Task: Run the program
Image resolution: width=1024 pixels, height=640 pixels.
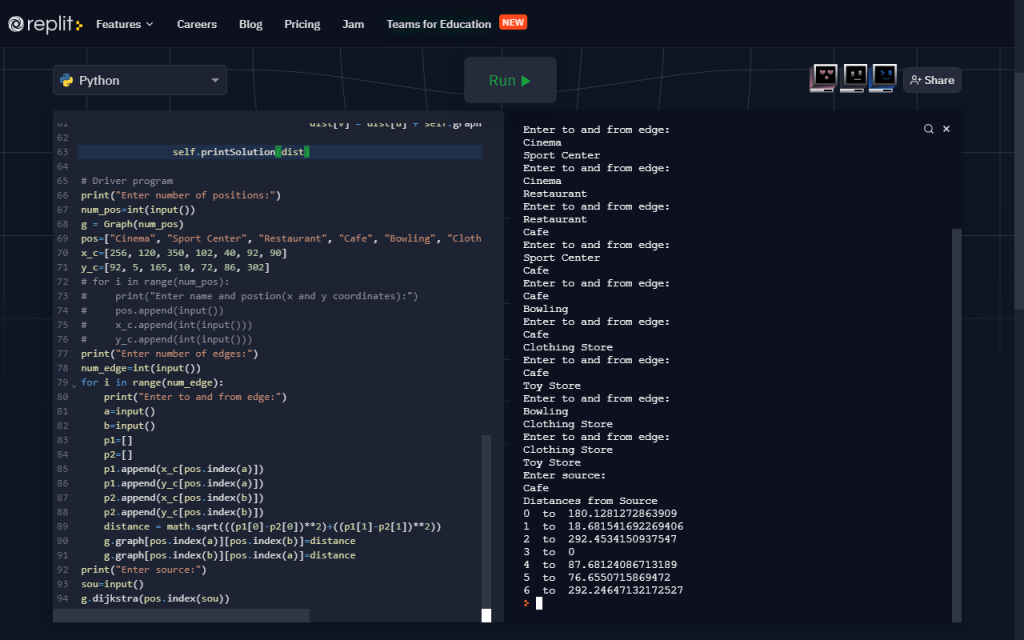Action: (x=510, y=80)
